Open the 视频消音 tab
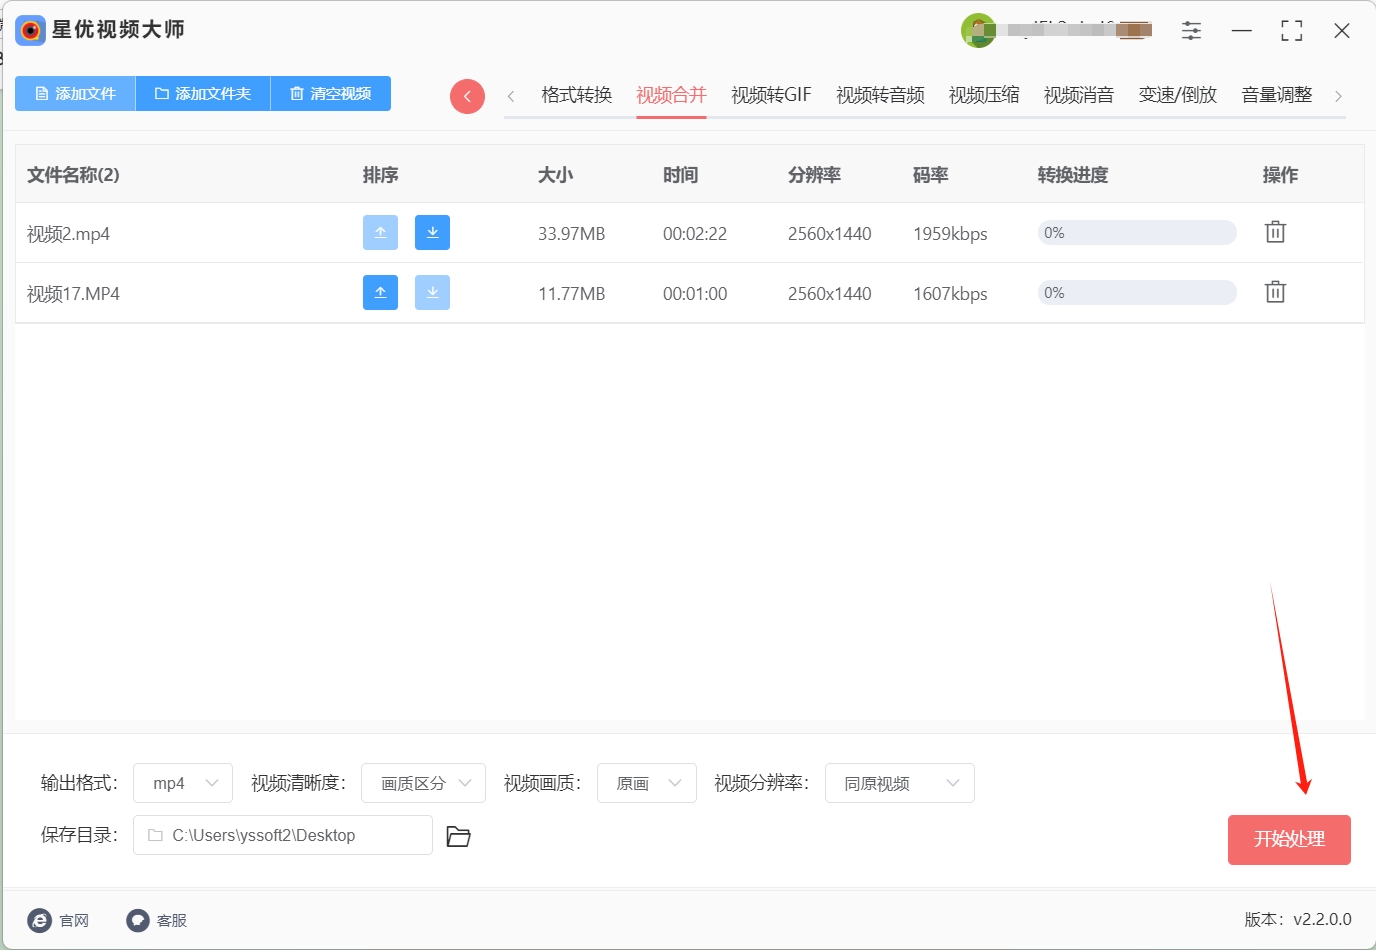Screen dimensions: 1376x950 [x=1079, y=95]
